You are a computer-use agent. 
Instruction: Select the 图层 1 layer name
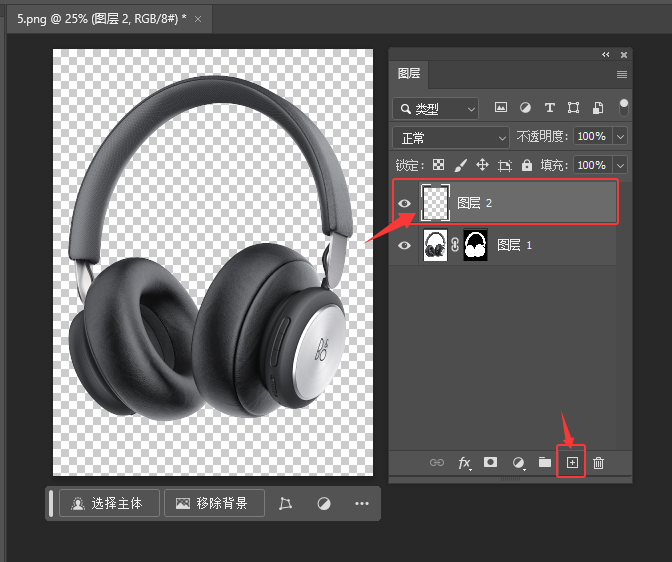514,245
